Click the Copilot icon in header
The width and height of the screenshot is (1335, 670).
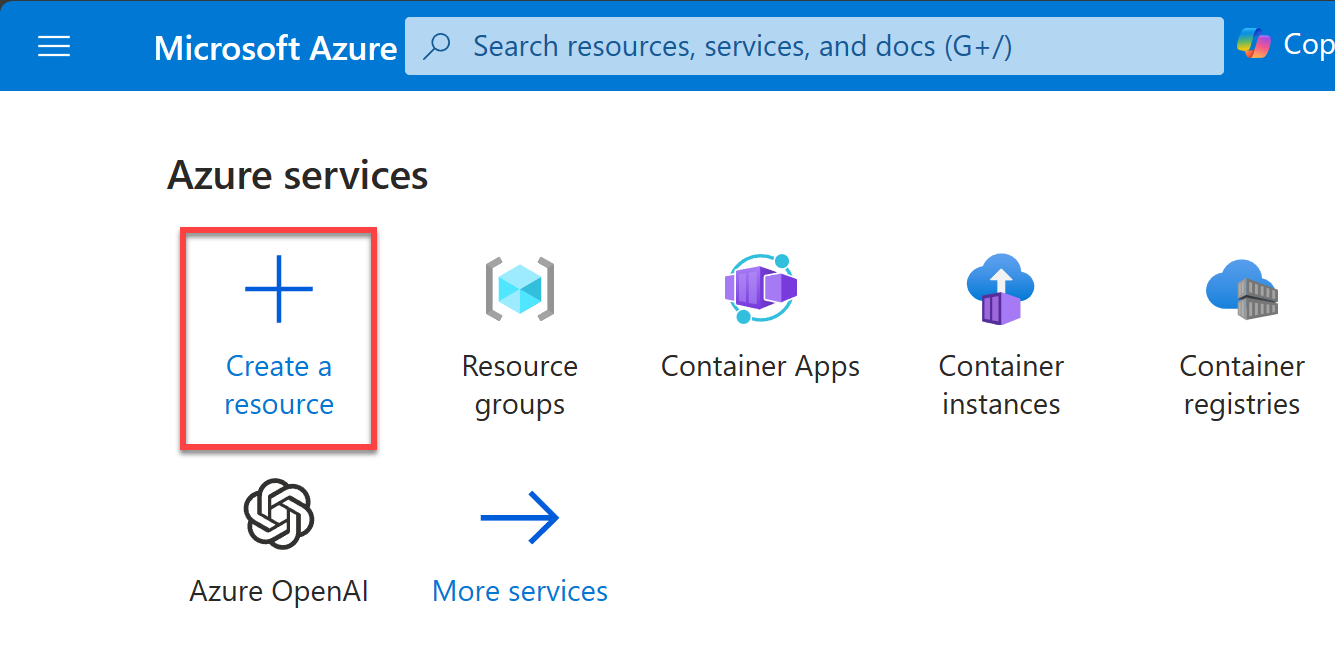pyautogui.click(x=1253, y=45)
